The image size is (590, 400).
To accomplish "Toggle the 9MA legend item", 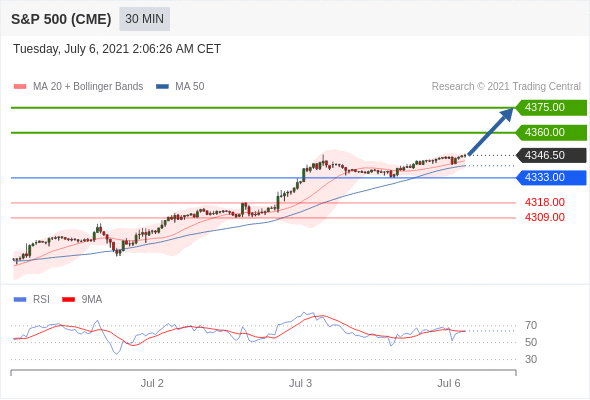I will 82,300.
